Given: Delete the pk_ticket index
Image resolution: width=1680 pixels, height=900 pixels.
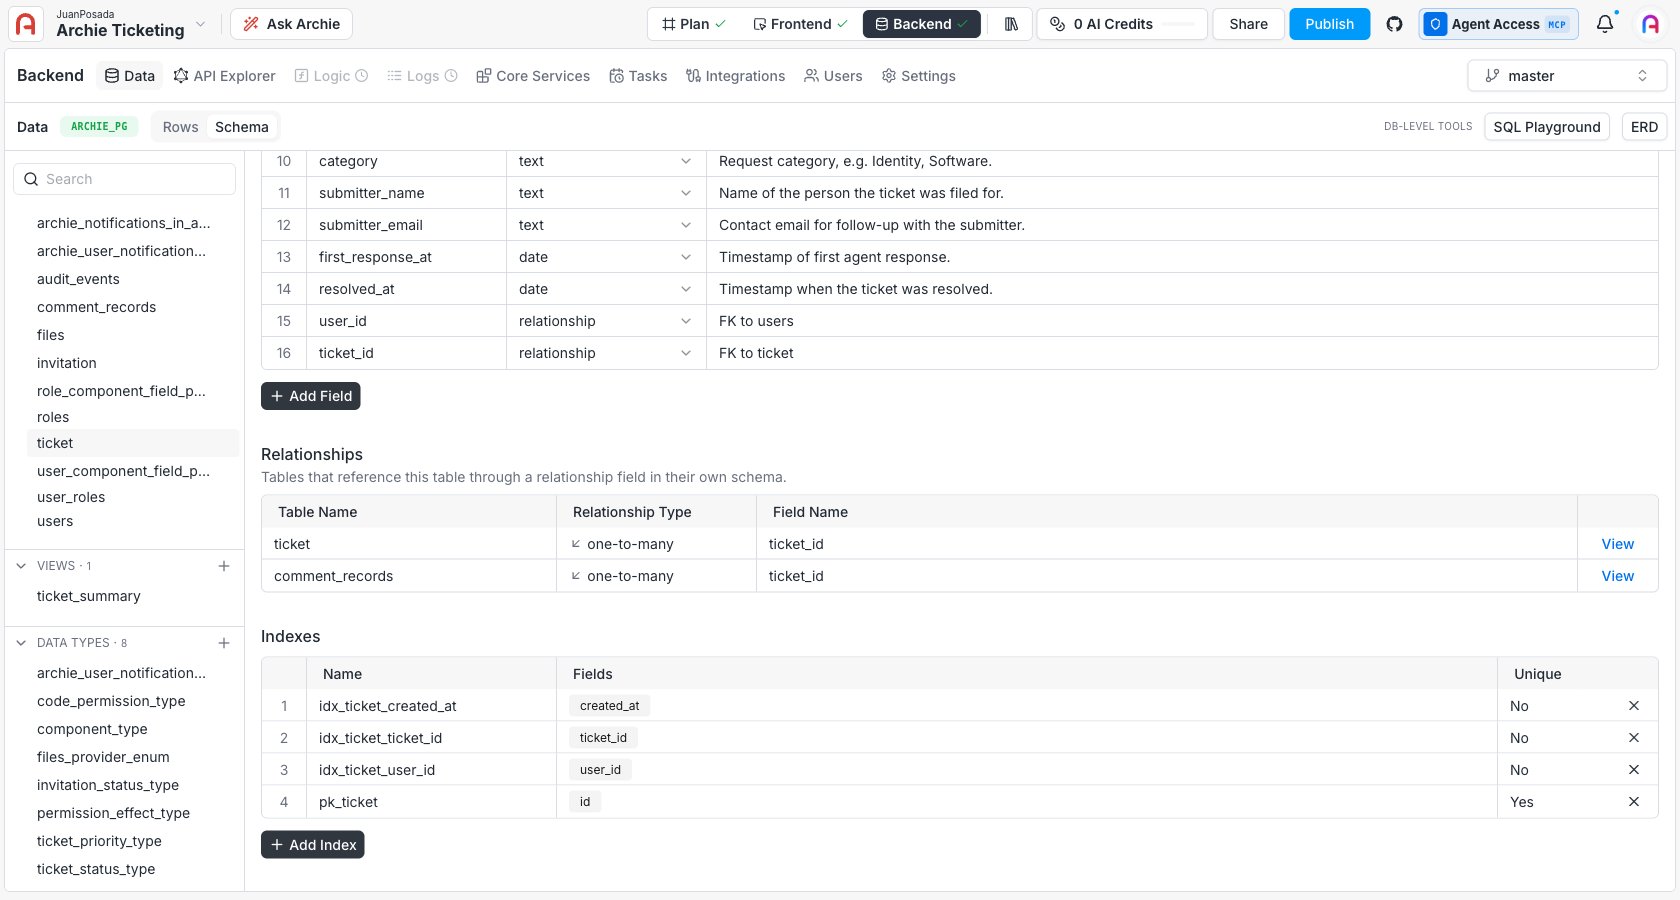Looking at the screenshot, I should click(1634, 802).
